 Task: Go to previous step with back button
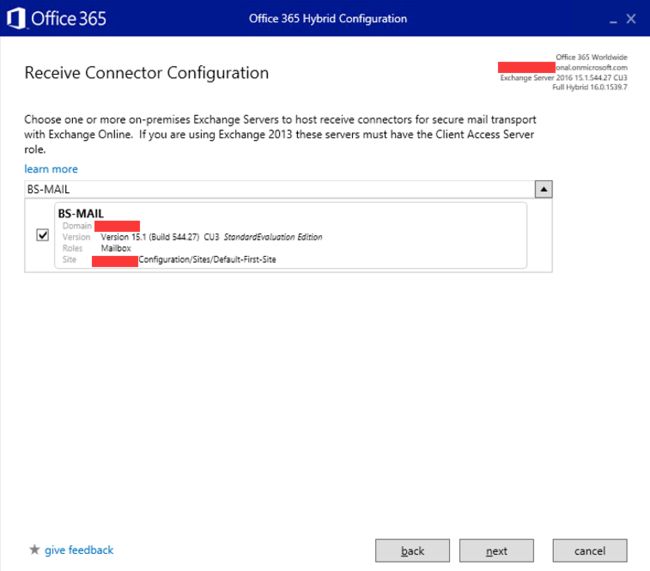[413, 551]
